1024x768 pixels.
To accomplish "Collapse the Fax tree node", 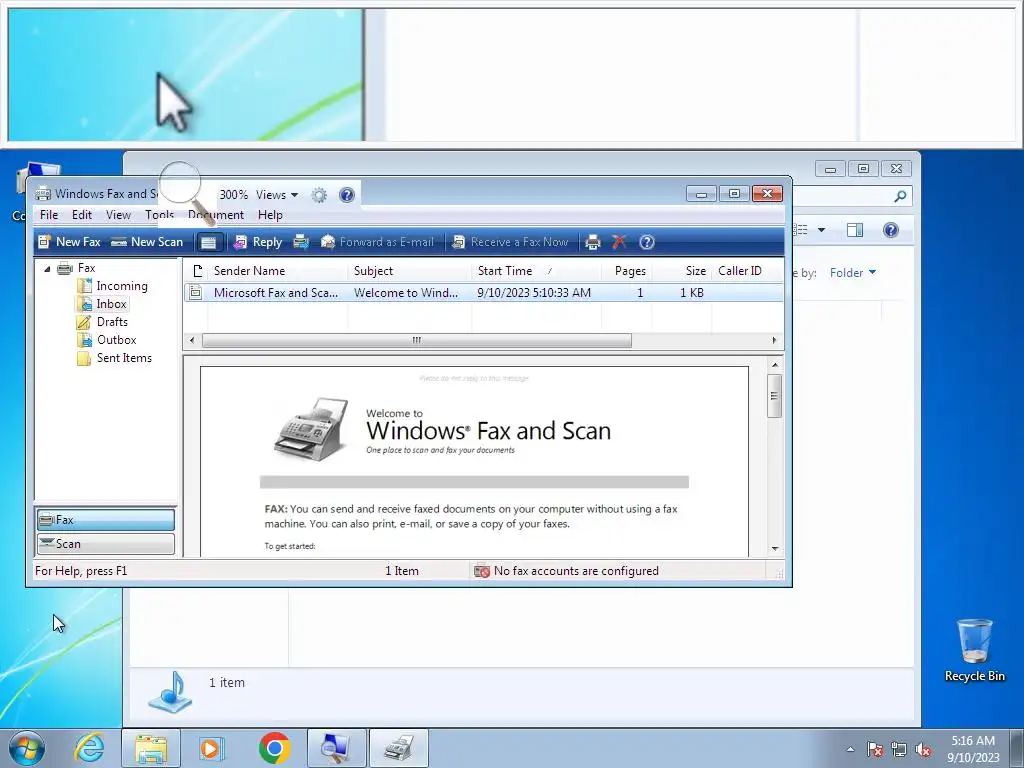I will [x=47, y=268].
